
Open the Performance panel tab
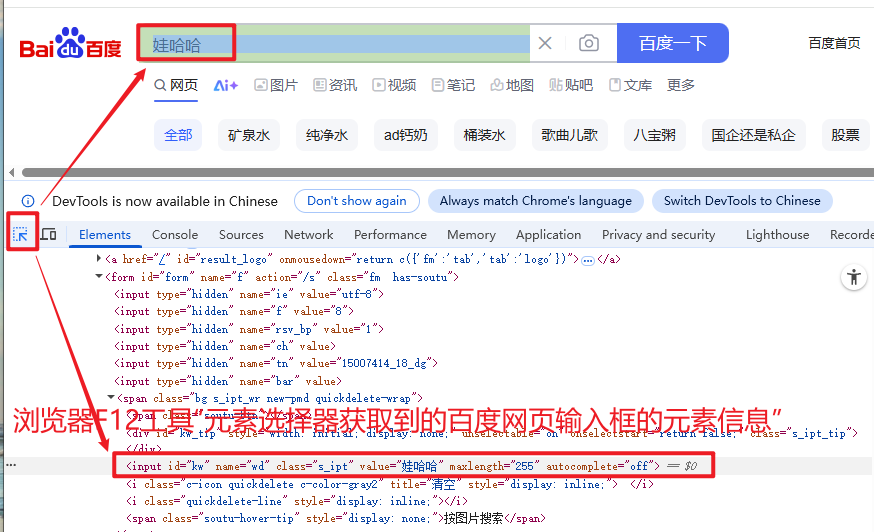(x=390, y=235)
